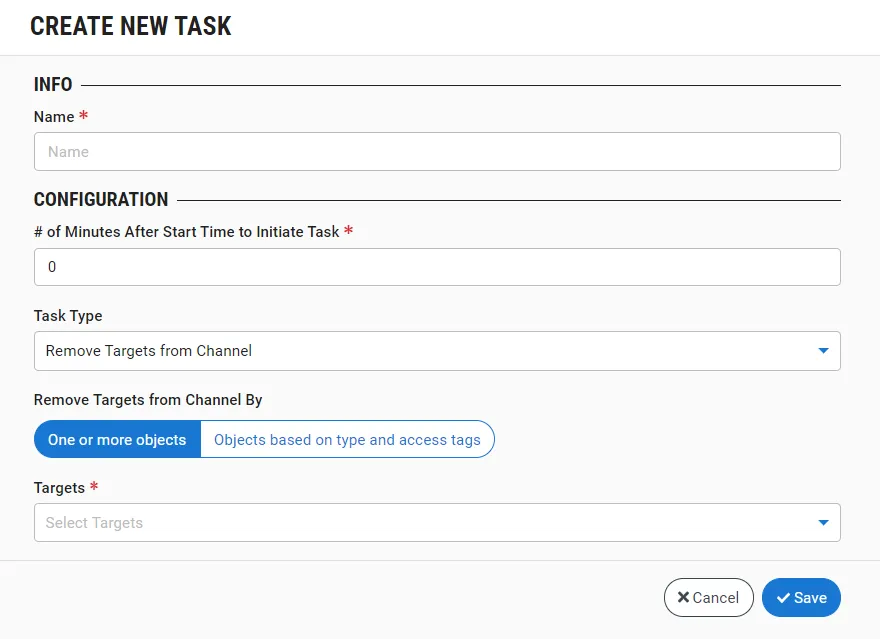Focus the minutes after start time field
The width and height of the screenshot is (880, 639).
tap(437, 267)
